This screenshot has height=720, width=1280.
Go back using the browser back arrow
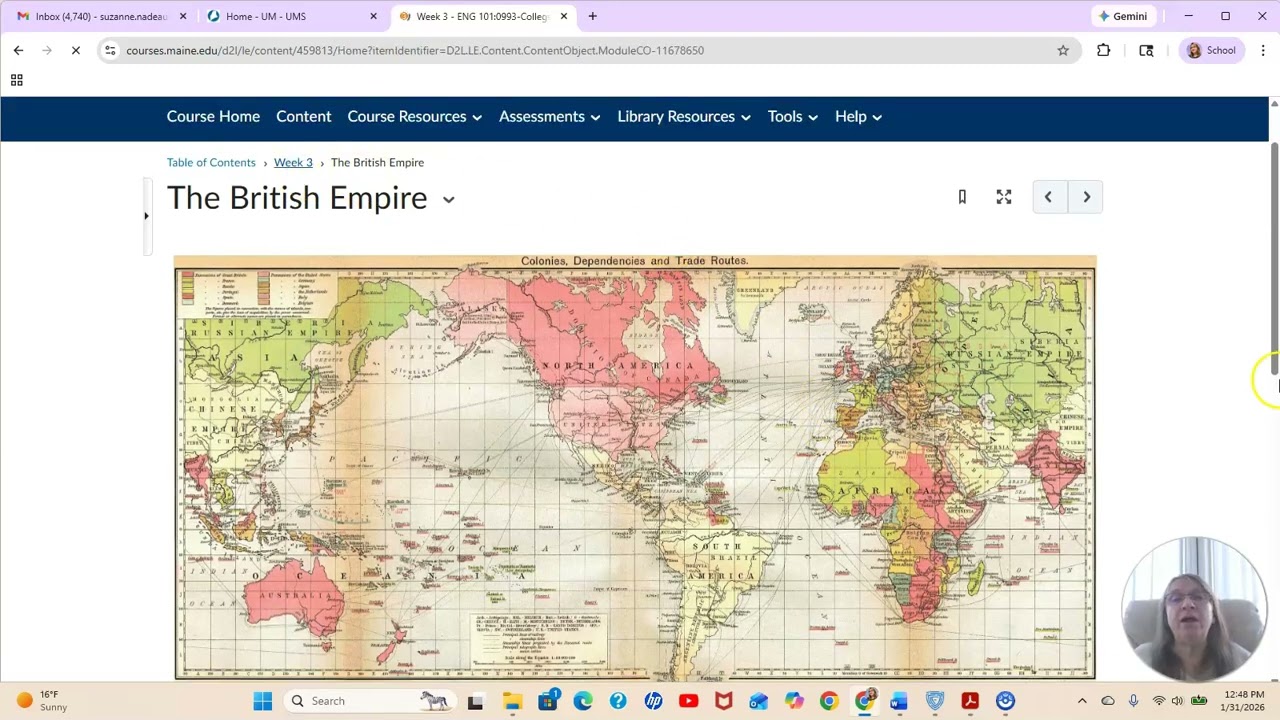pos(18,50)
